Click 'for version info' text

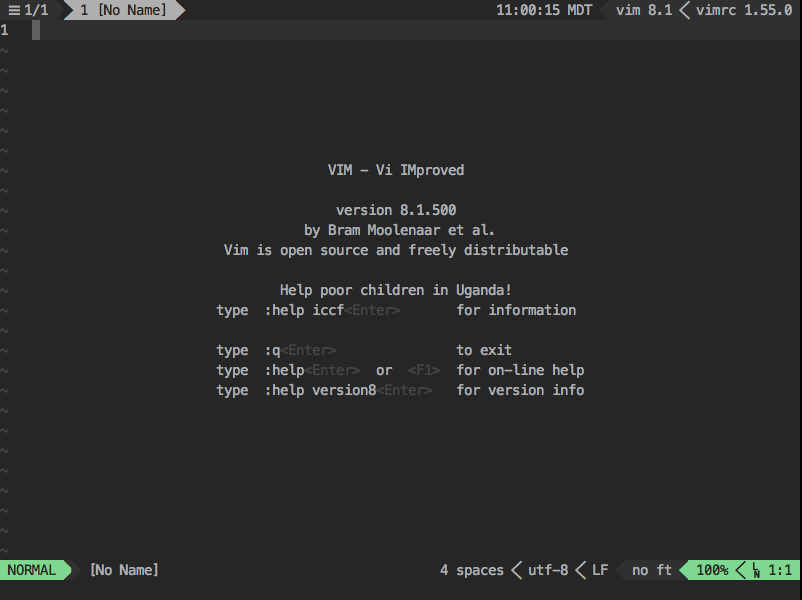tap(520, 390)
